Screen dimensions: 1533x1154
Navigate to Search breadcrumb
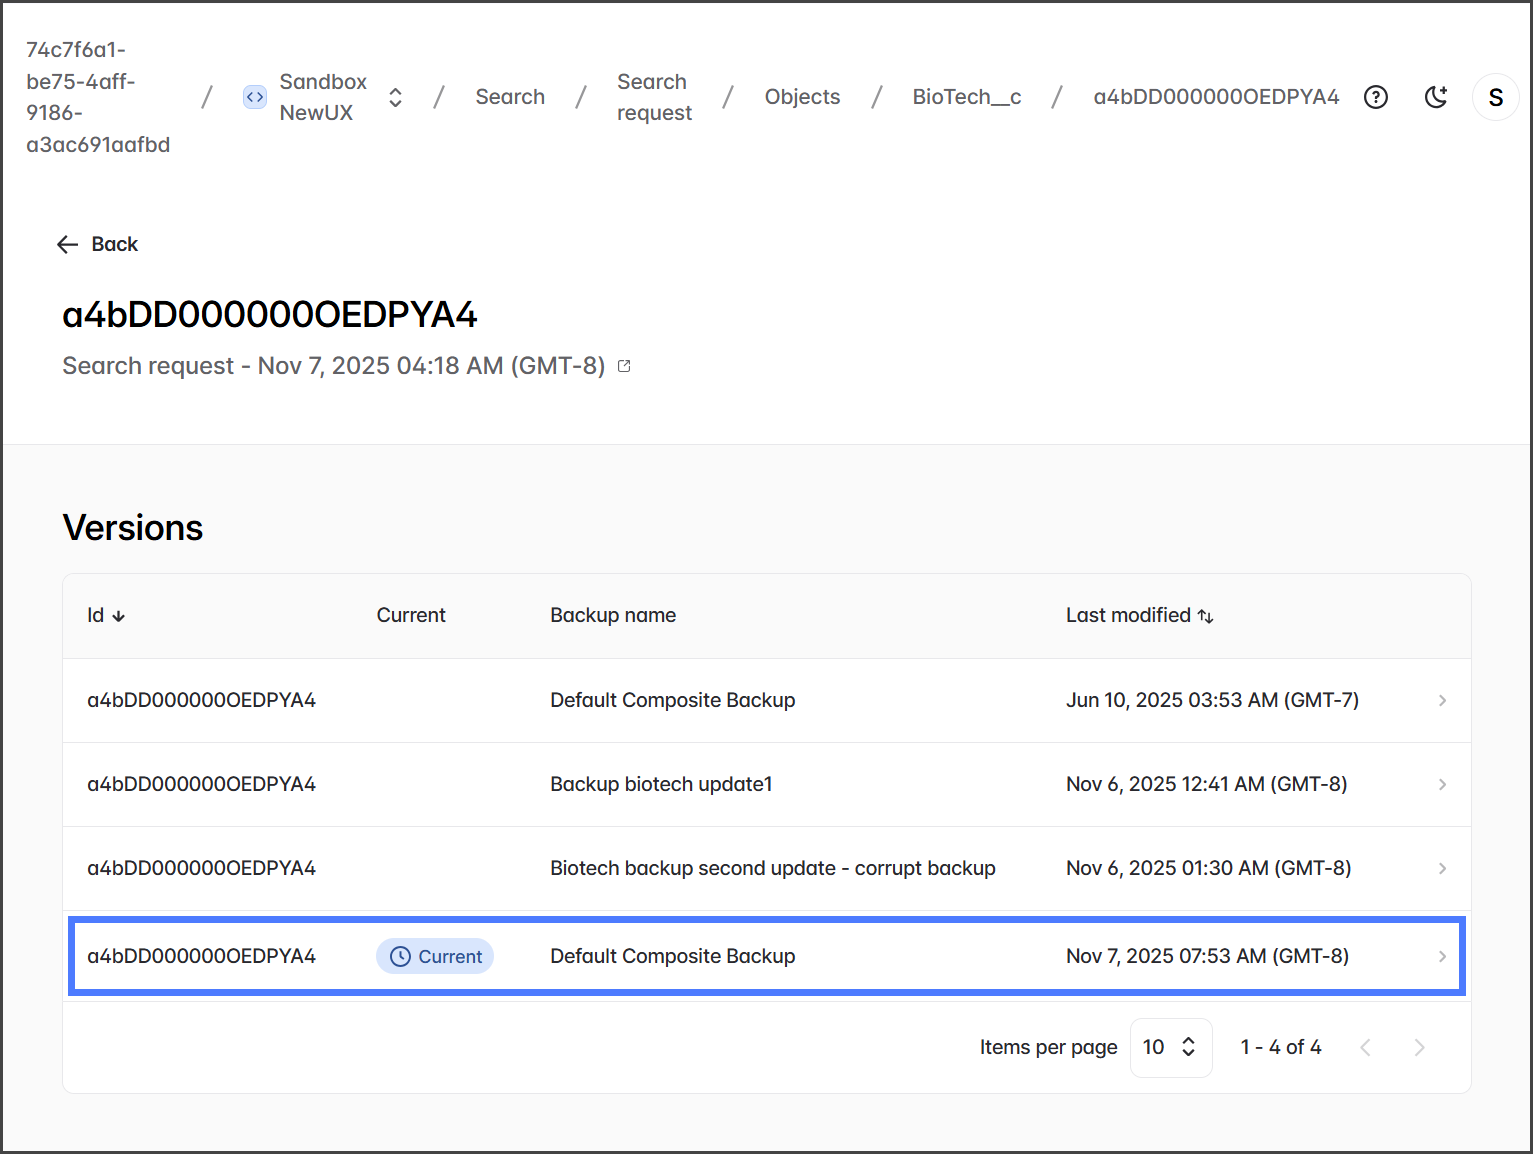510,97
